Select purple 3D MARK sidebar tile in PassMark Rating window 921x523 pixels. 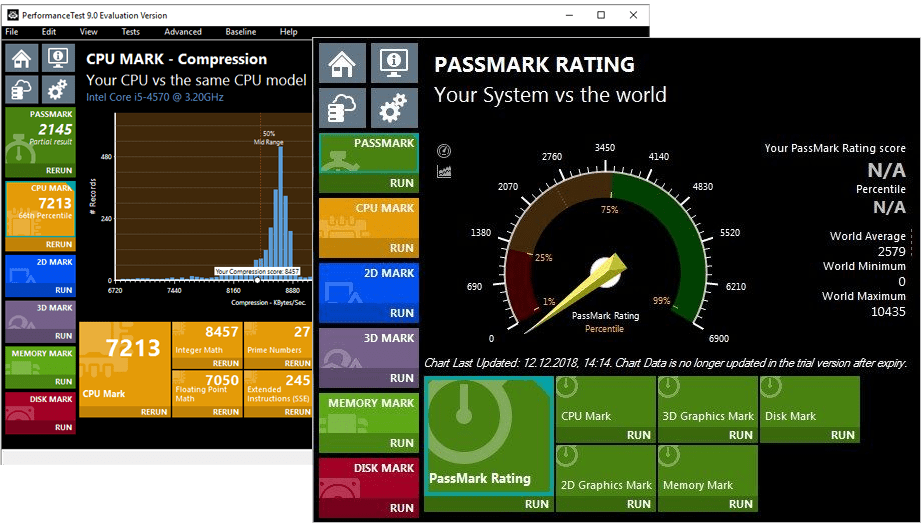[369, 358]
